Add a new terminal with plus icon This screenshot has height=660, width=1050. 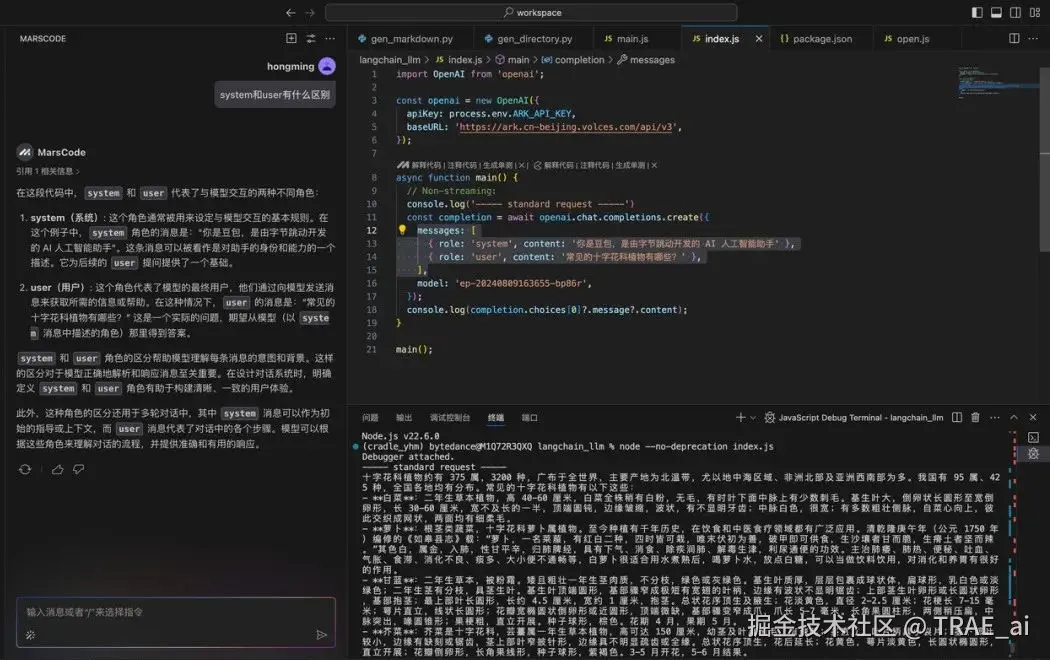point(741,418)
